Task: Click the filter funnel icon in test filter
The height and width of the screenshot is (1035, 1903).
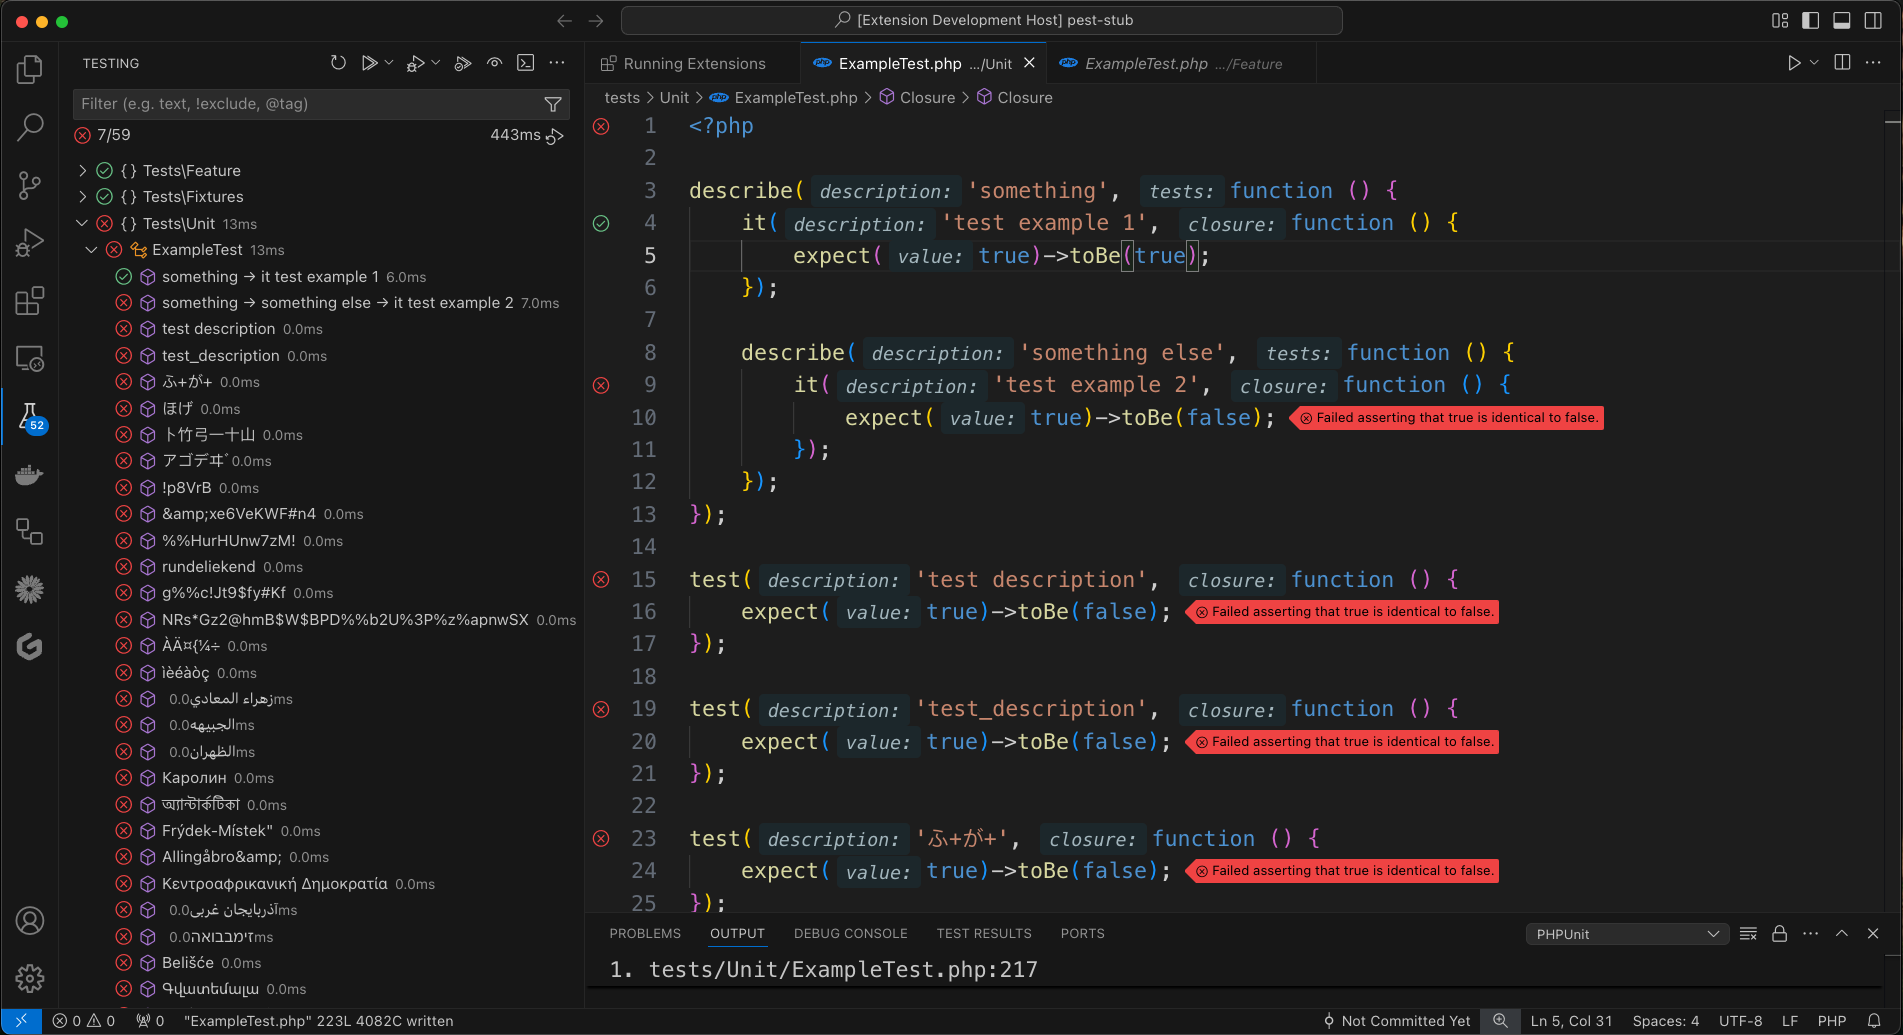Action: pos(552,104)
